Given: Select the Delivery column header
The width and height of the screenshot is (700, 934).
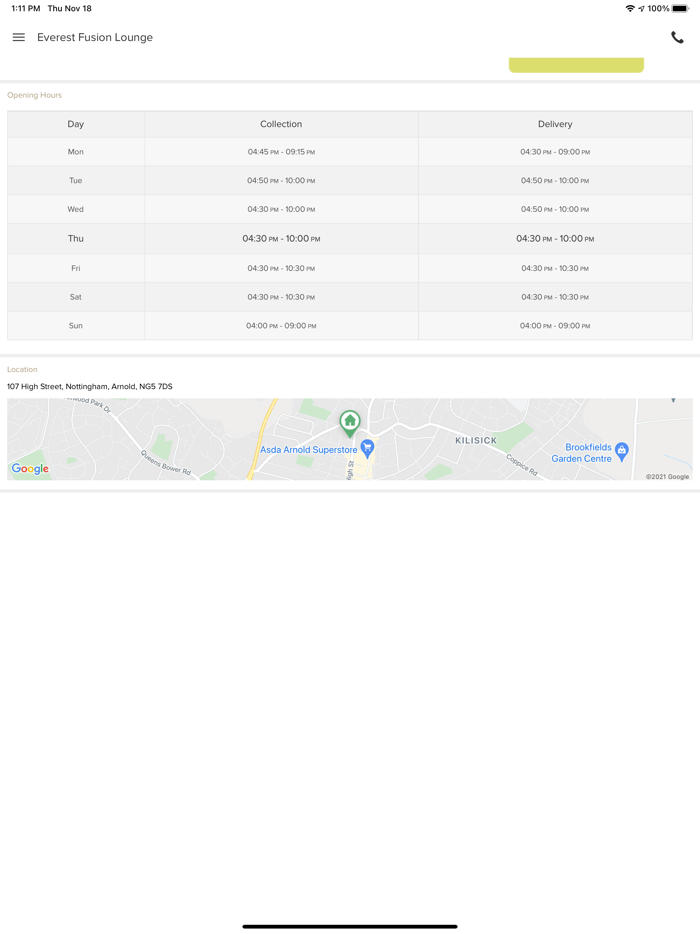Looking at the screenshot, I should point(555,124).
